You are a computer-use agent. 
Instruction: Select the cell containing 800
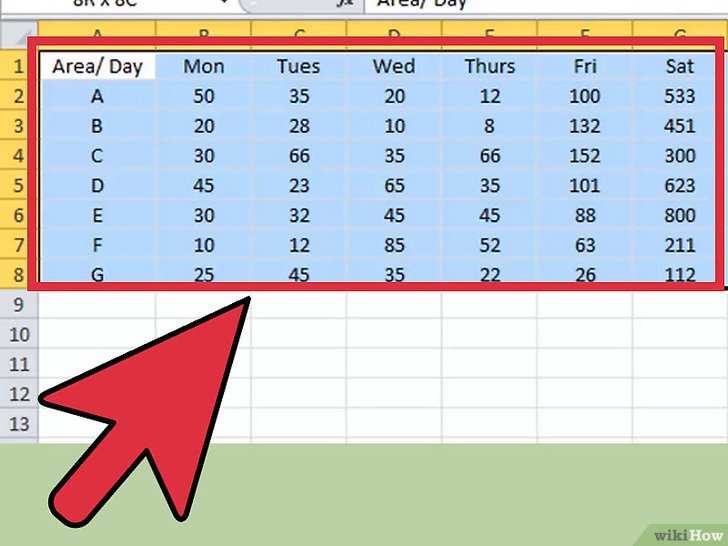680,215
